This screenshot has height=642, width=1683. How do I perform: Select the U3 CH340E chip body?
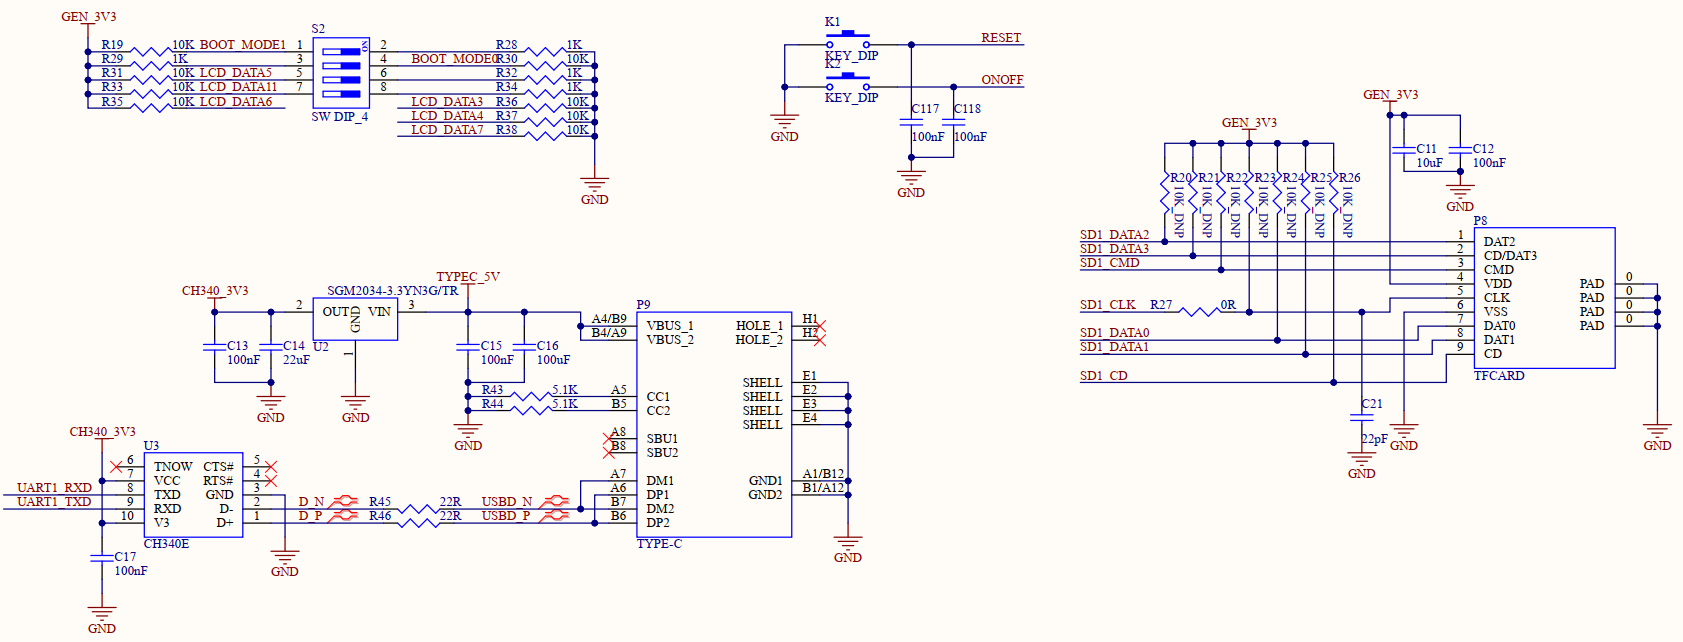click(193, 495)
